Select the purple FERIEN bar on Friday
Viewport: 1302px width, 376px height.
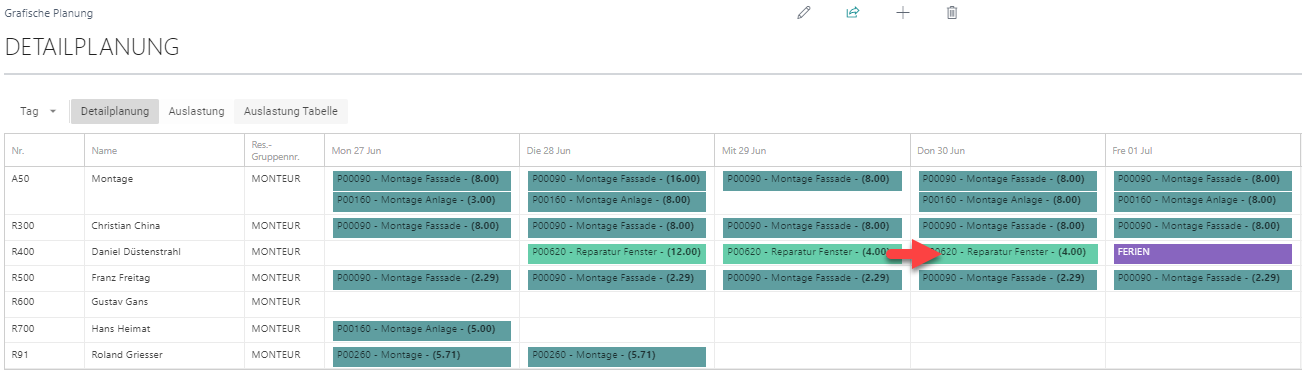[1203, 253]
